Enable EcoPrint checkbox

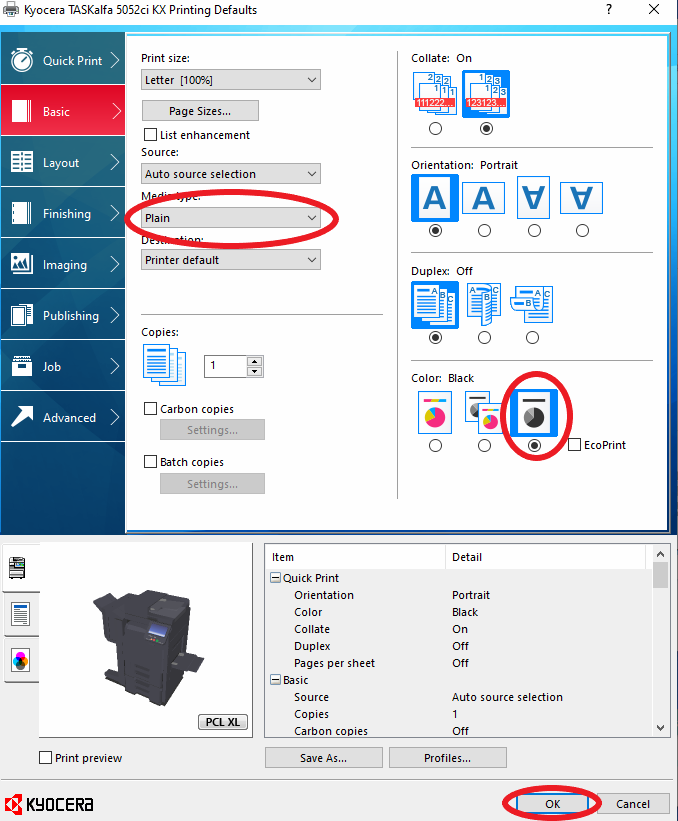[x=574, y=445]
